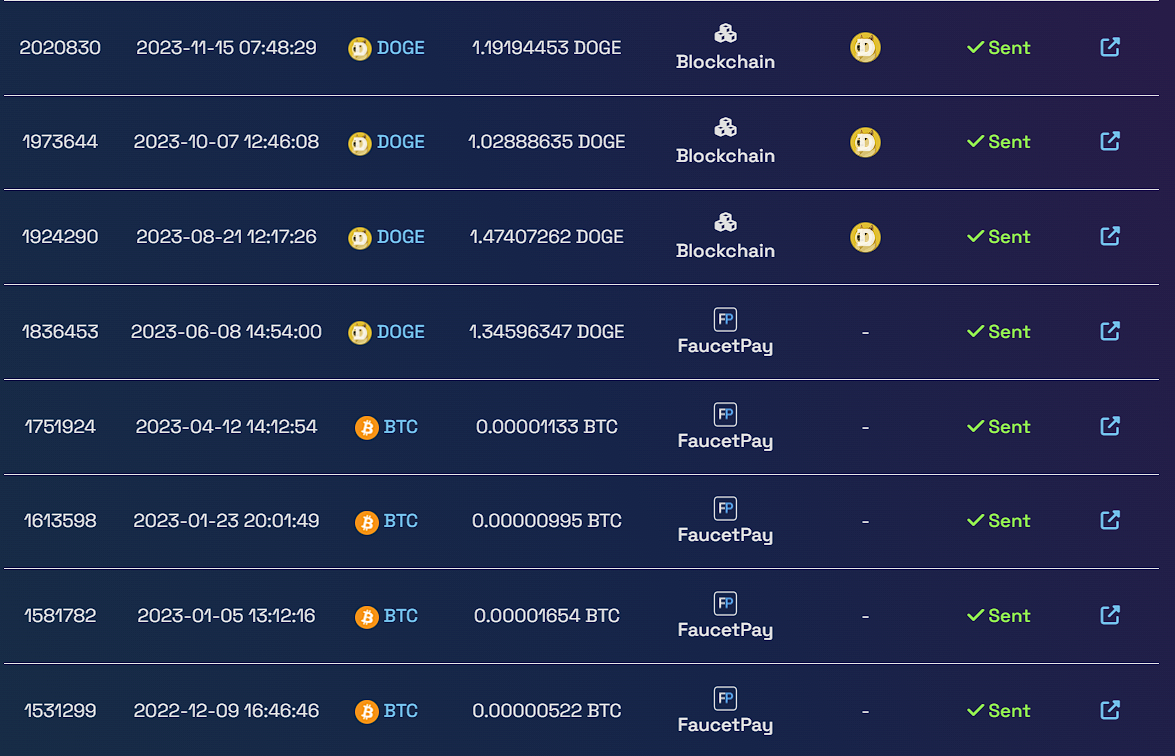Open external link for payout 1751924
This screenshot has height=756, width=1175.
1109,426
